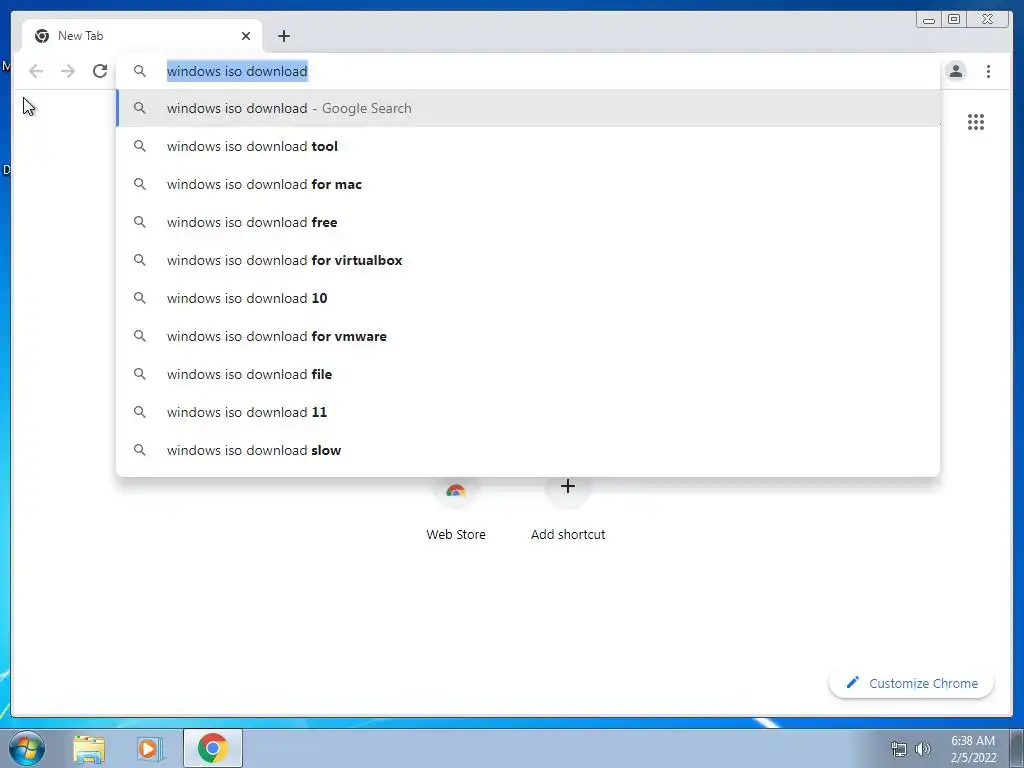The width and height of the screenshot is (1024, 768).
Task: Click the Chrome taskbar icon
Action: point(213,748)
